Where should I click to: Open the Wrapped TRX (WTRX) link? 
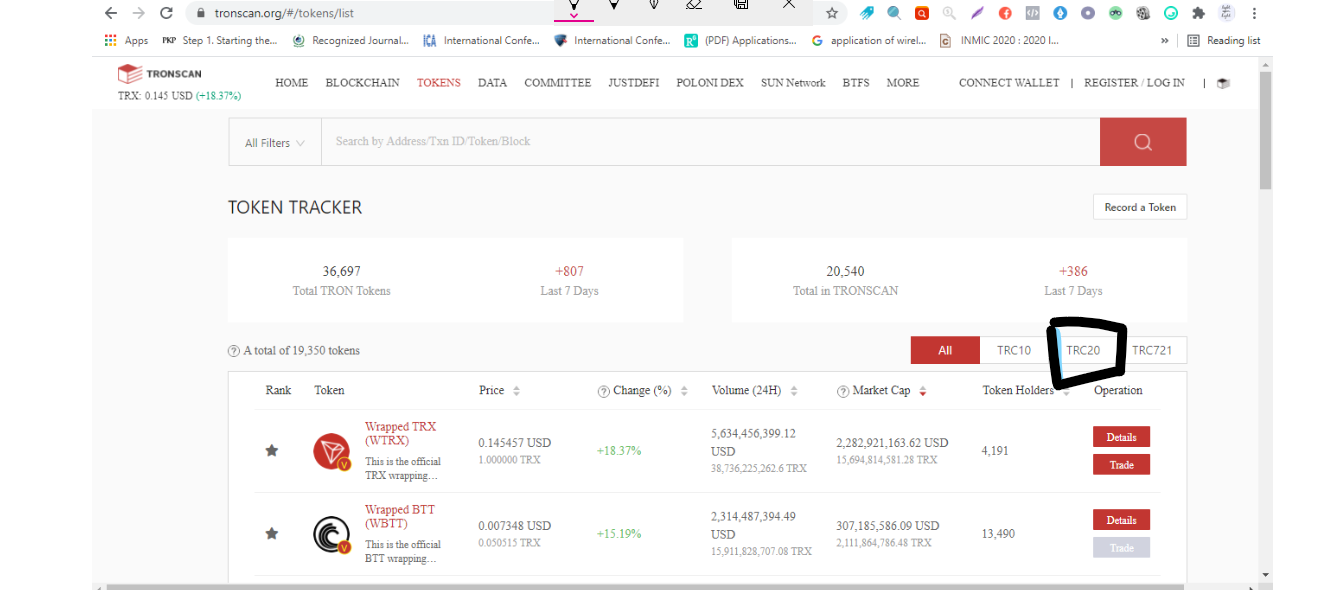[x=401, y=433]
